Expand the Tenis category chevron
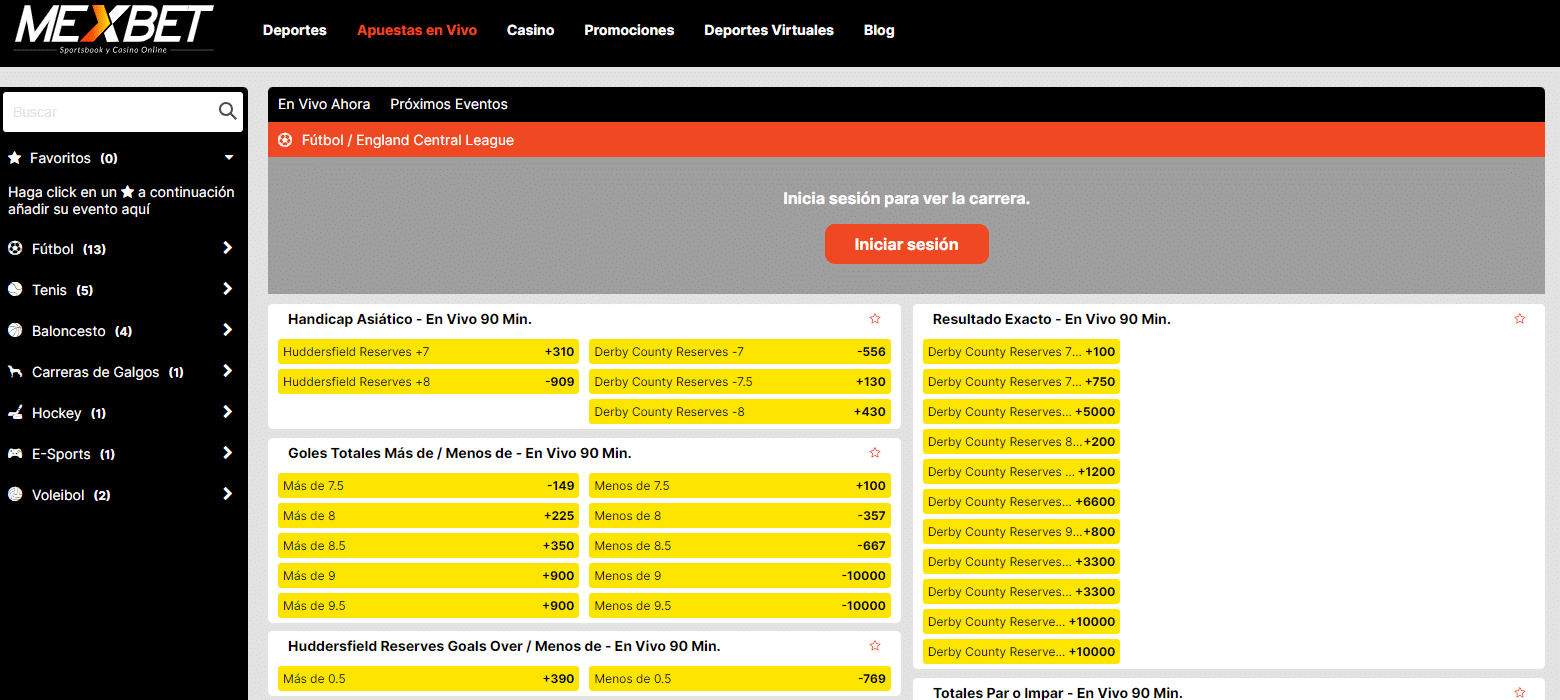Screen dimensions: 1560x700 click(228, 289)
